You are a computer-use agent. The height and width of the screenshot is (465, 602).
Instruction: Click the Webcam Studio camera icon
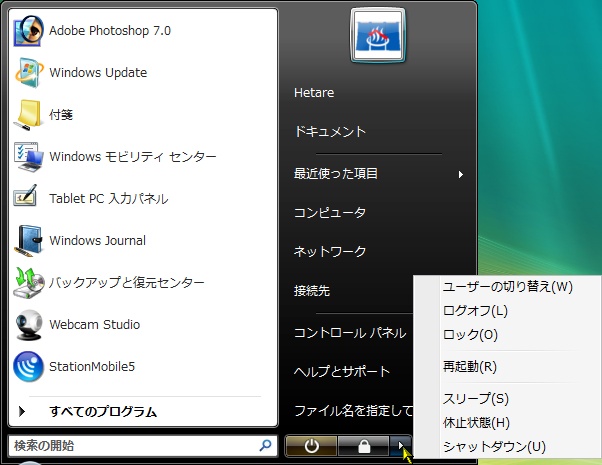(x=28, y=325)
